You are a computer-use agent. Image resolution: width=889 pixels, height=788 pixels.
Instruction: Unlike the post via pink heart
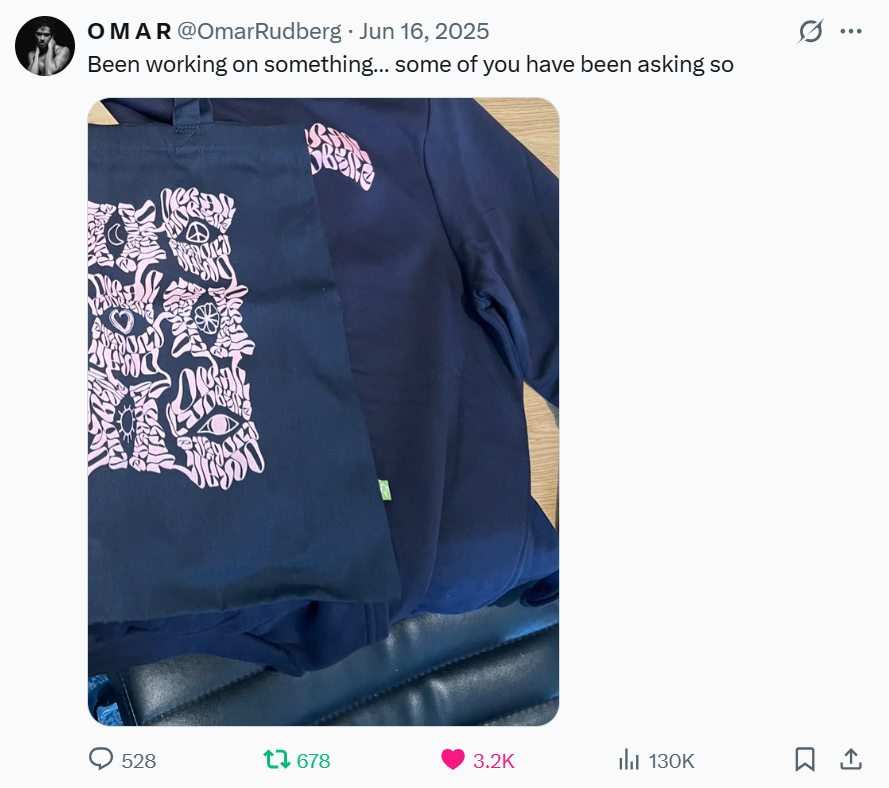click(452, 760)
